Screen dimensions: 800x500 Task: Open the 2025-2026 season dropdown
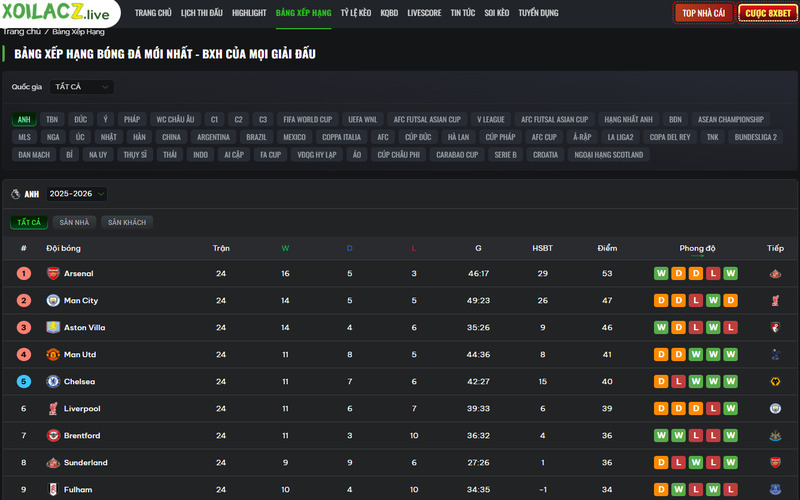click(76, 194)
